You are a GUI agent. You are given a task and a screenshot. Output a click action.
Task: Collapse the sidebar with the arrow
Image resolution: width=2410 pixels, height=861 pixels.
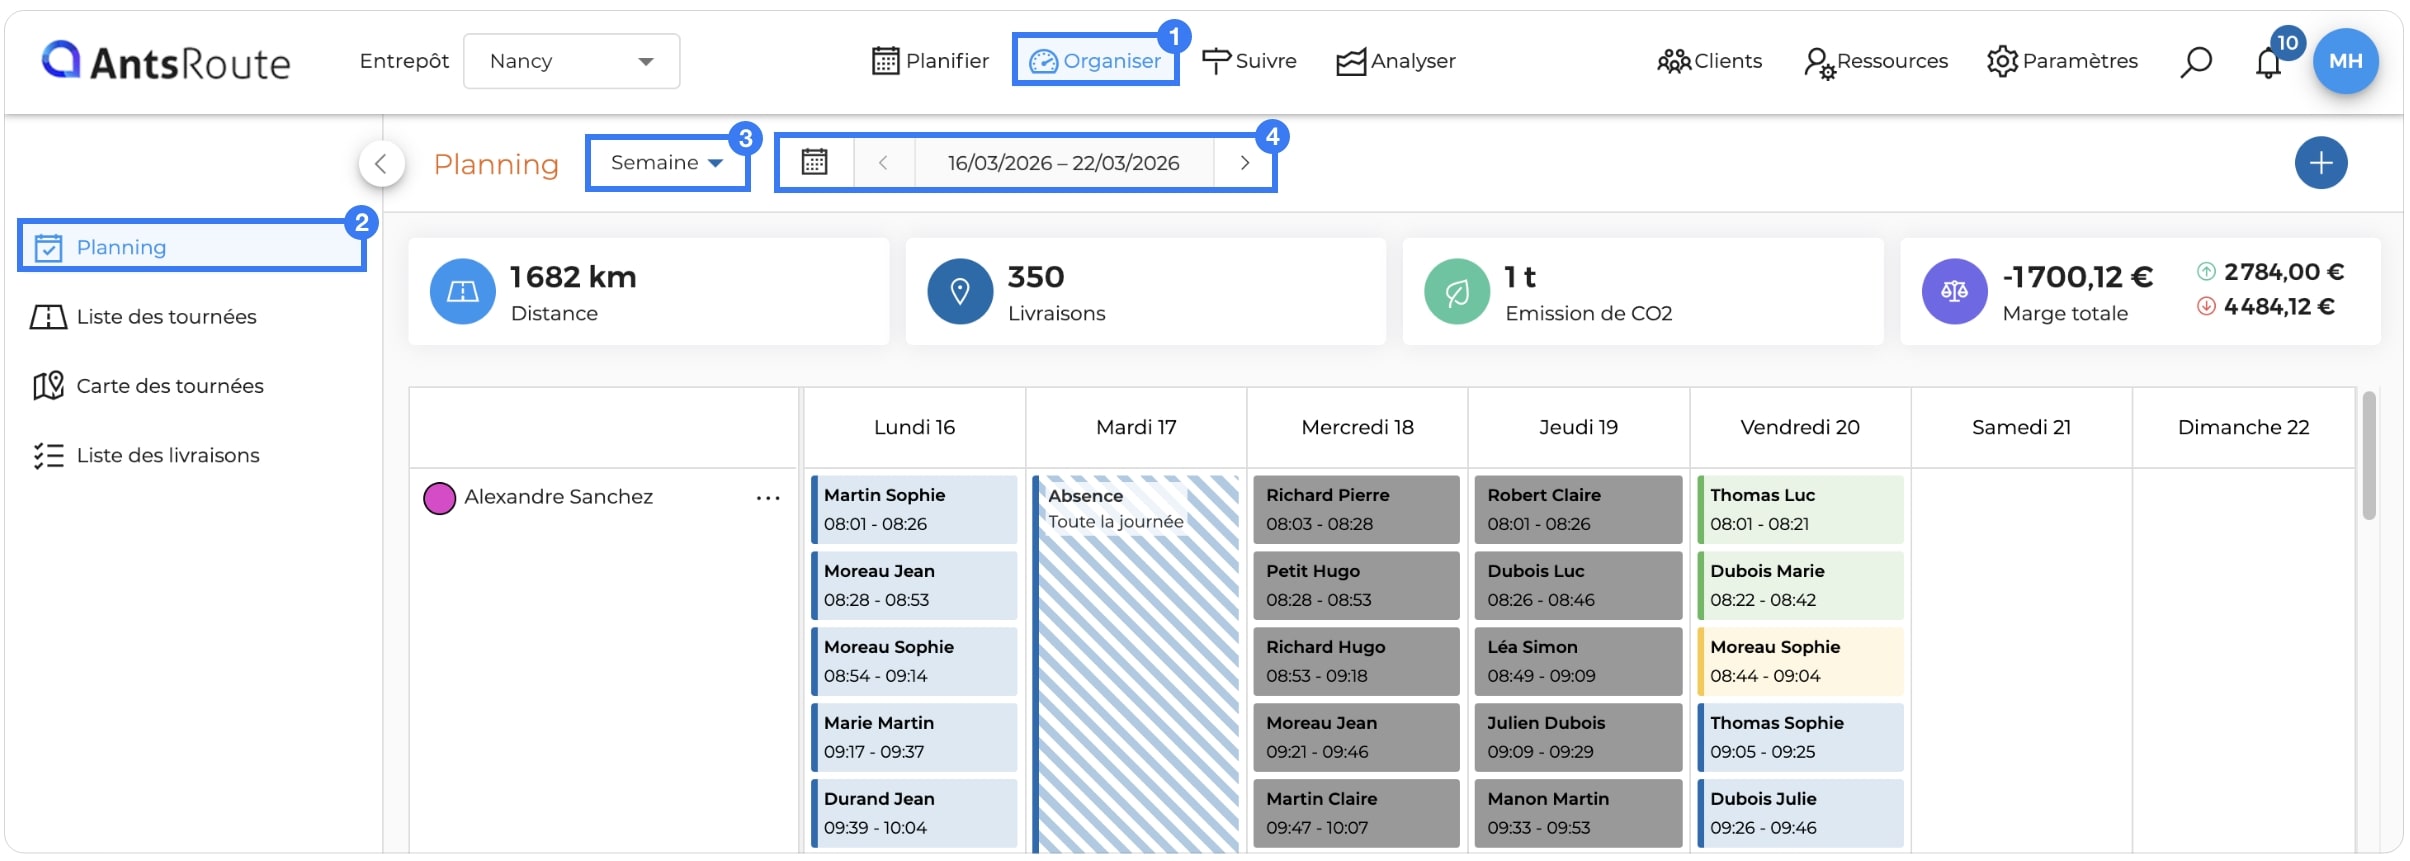pyautogui.click(x=381, y=164)
